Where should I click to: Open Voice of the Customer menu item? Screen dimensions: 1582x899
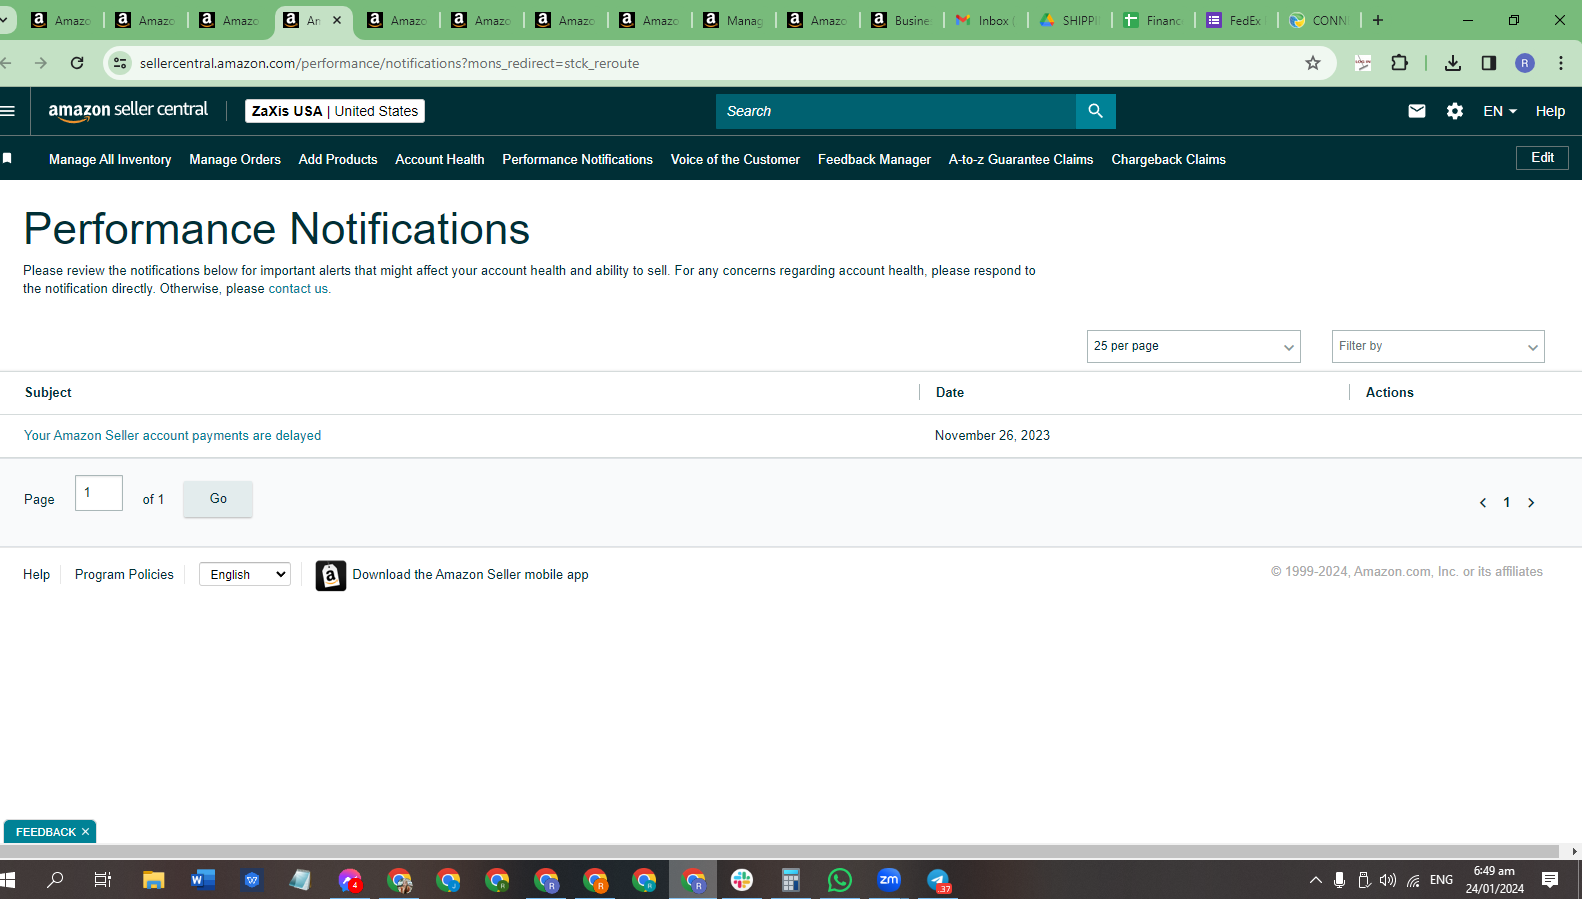(735, 159)
